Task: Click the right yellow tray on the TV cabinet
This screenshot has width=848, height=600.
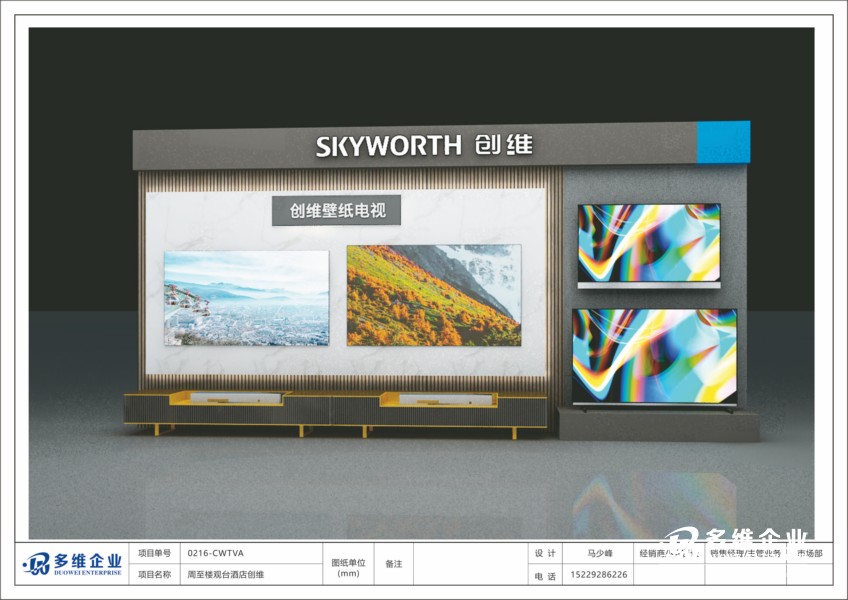Action: (x=439, y=399)
